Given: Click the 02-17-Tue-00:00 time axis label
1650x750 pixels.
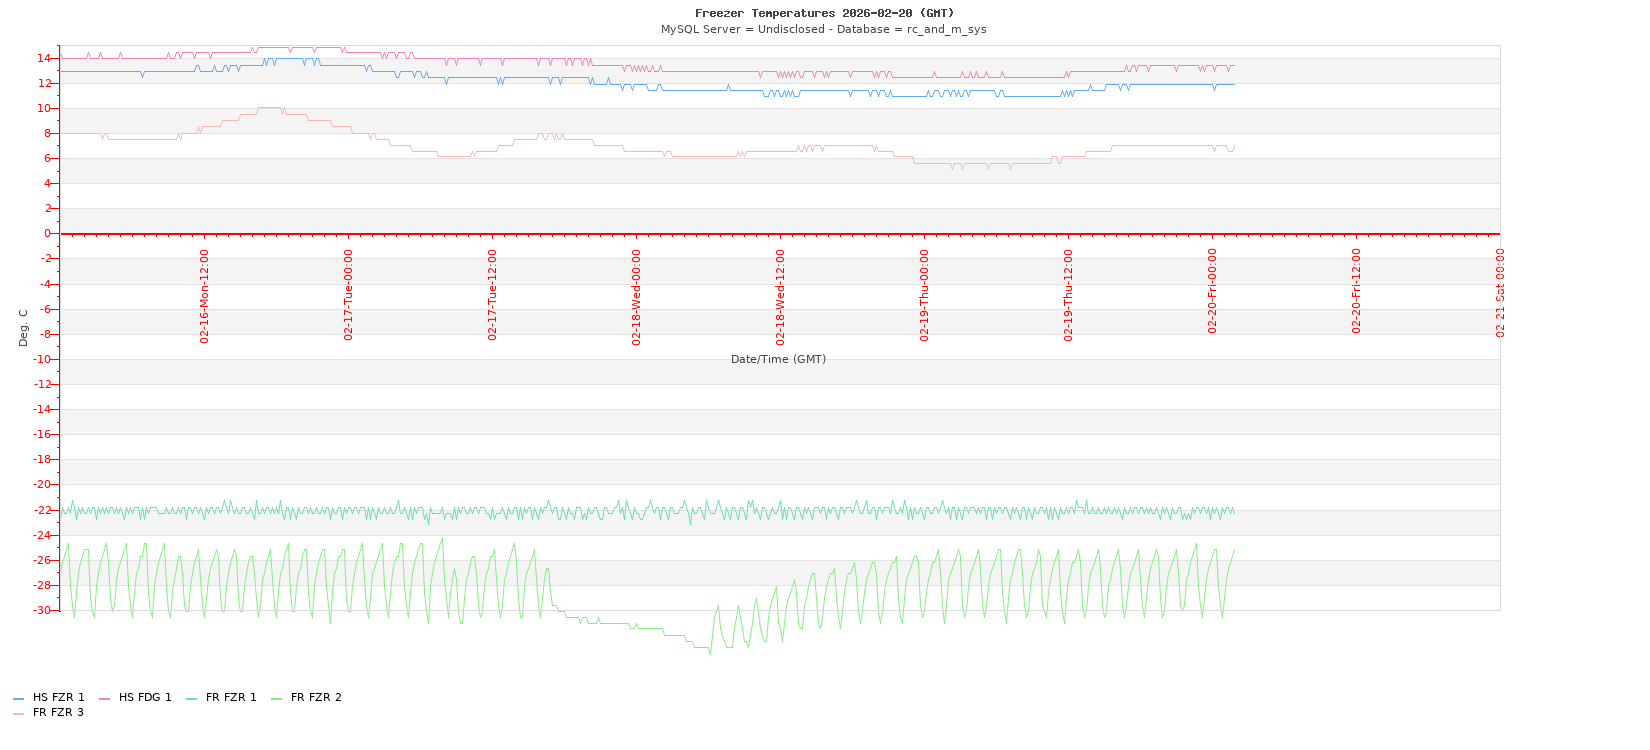Looking at the screenshot, I should pos(349,296).
